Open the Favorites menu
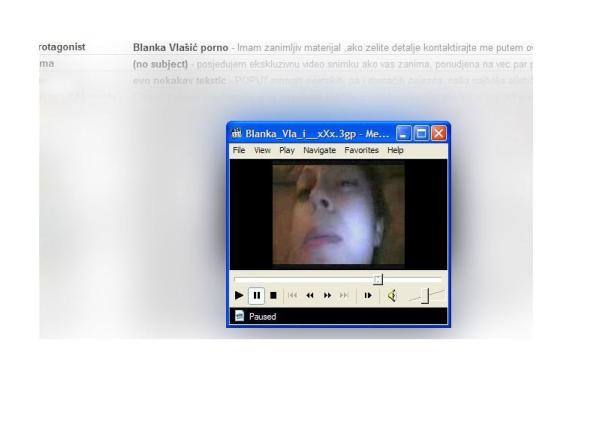The height and width of the screenshot is (433, 600). 361,150
